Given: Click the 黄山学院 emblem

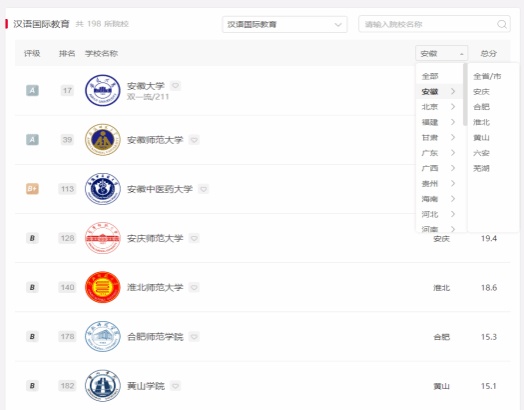Looking at the screenshot, I should pyautogui.click(x=103, y=386).
